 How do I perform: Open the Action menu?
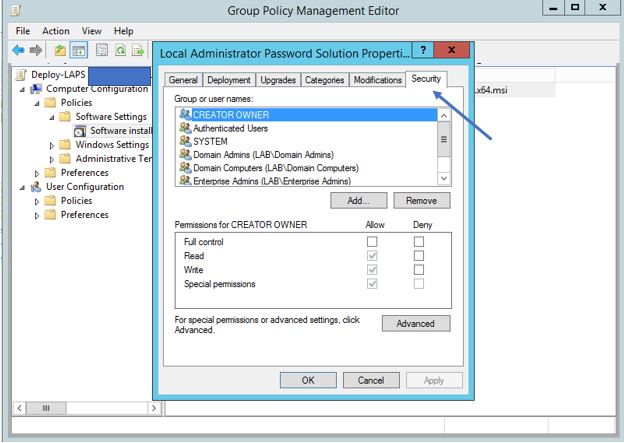click(x=56, y=31)
